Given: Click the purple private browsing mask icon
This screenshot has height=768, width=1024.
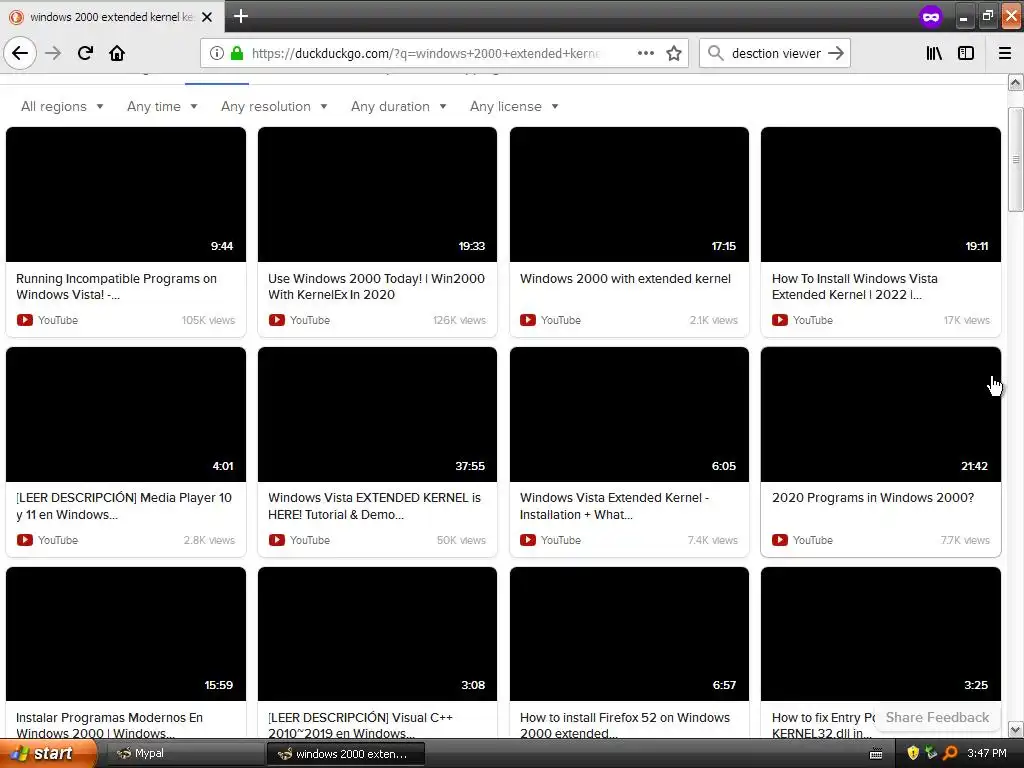Looking at the screenshot, I should click(x=931, y=16).
